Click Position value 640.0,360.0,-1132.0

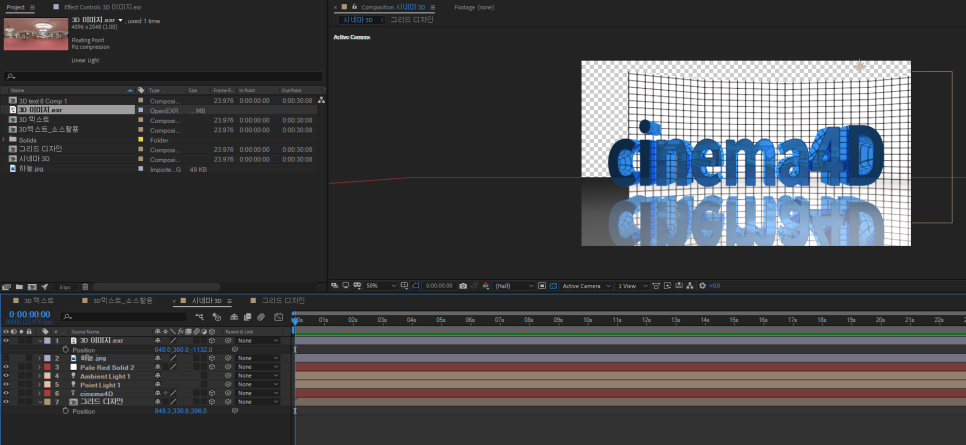coord(183,349)
